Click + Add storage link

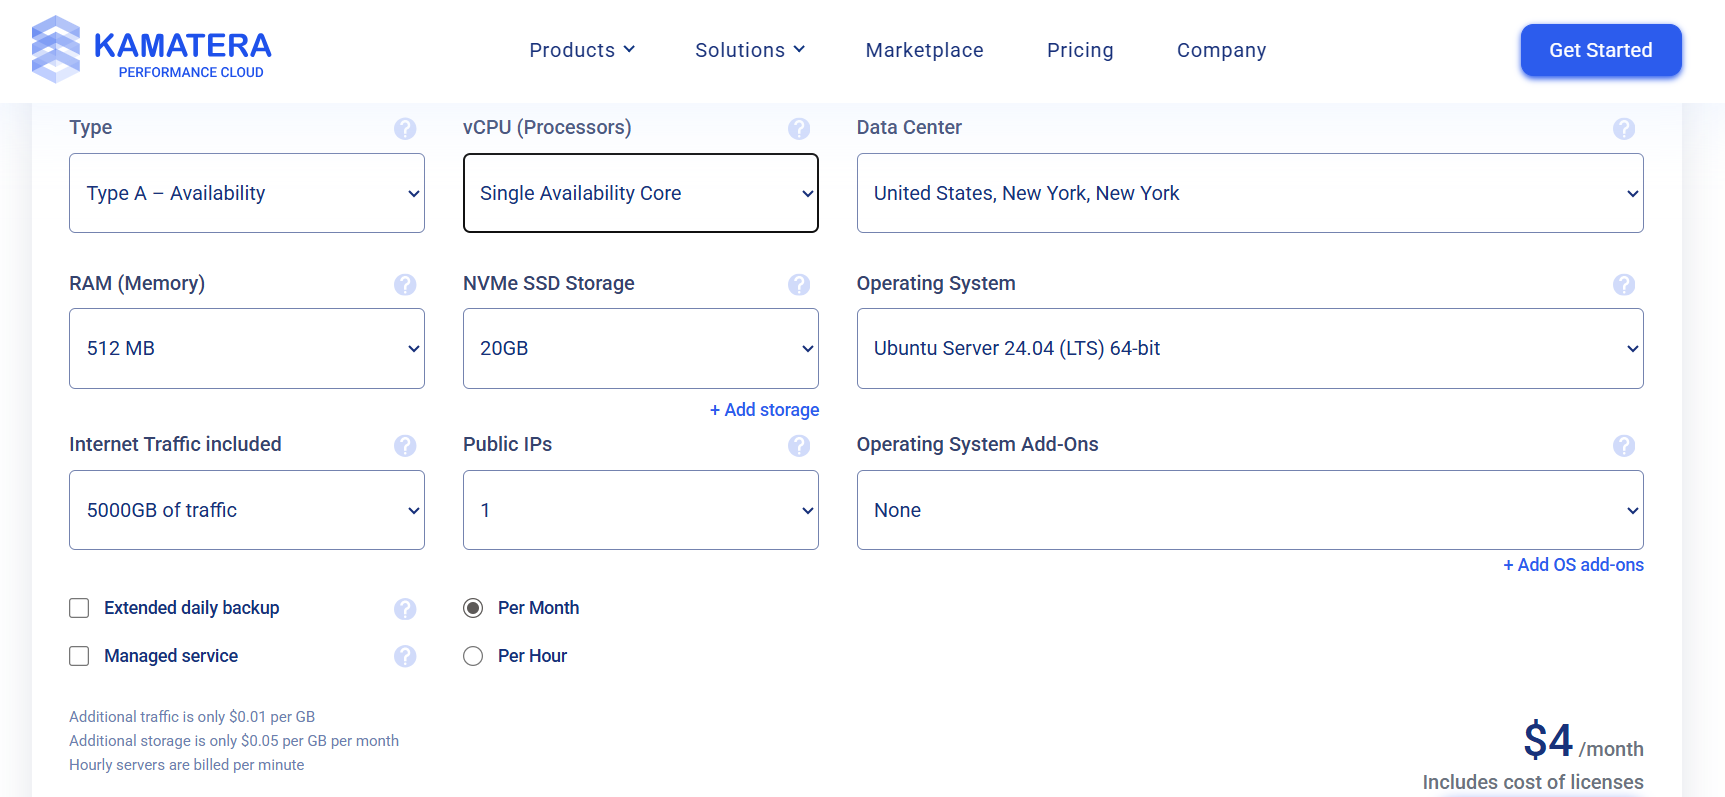pyautogui.click(x=765, y=410)
